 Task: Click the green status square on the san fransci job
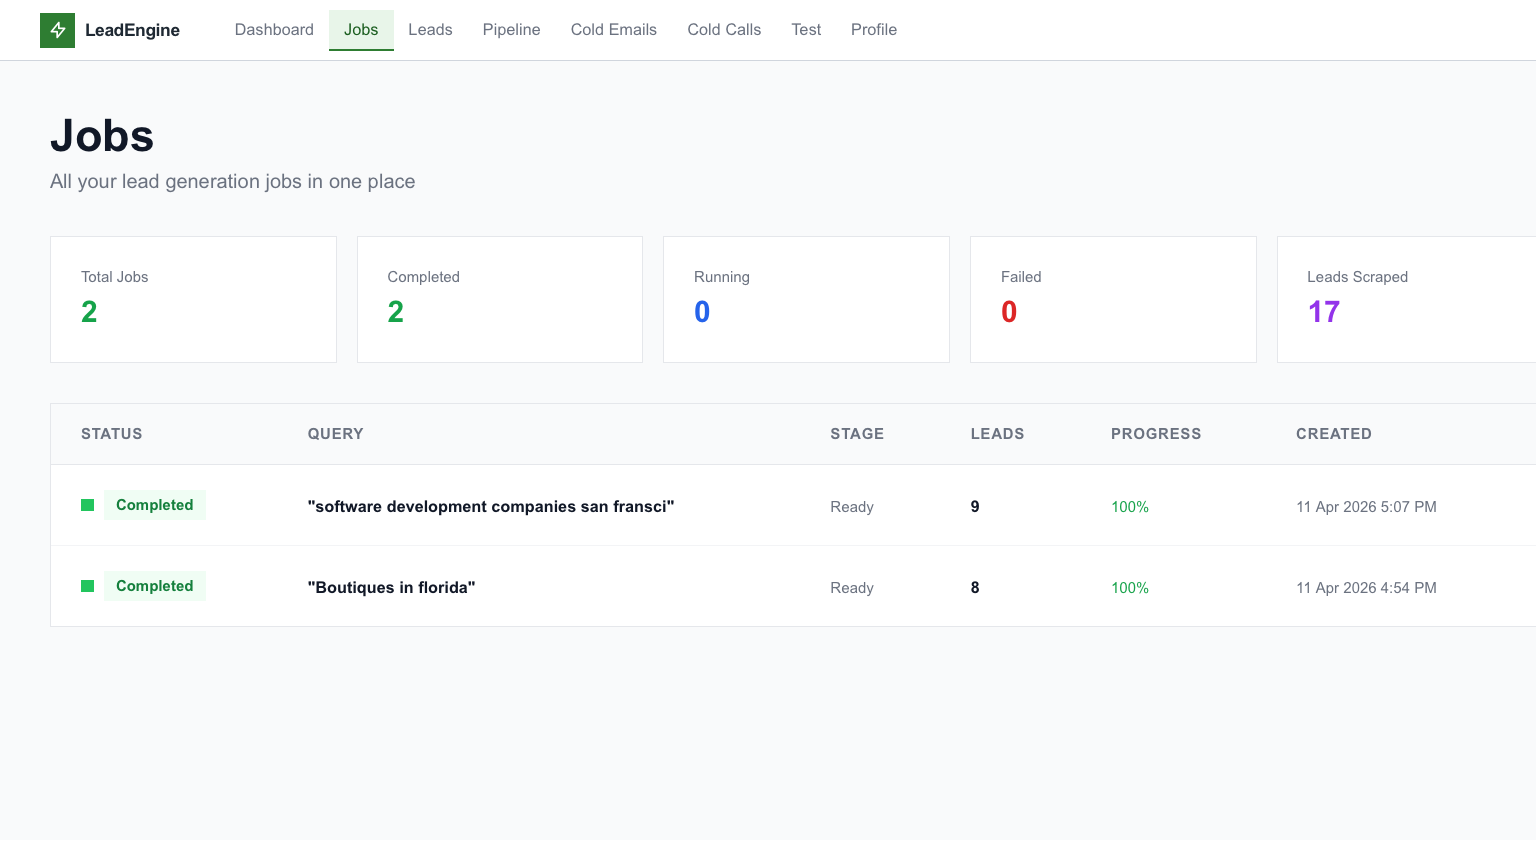click(x=87, y=505)
